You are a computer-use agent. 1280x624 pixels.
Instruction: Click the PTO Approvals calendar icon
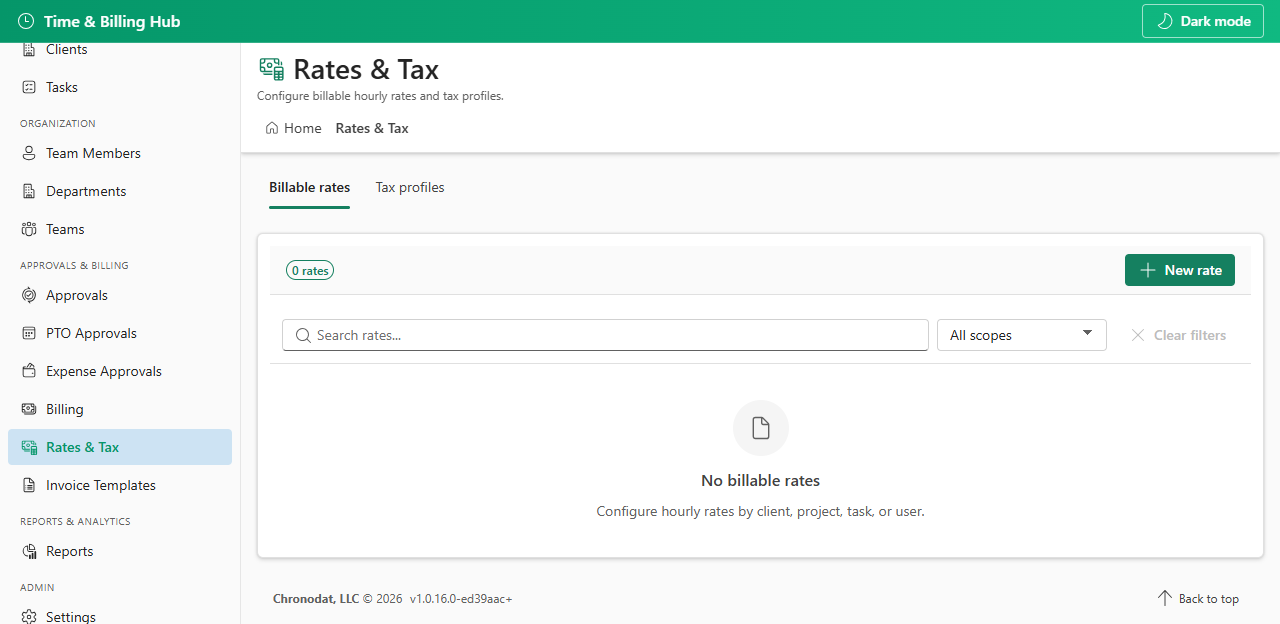[29, 333]
